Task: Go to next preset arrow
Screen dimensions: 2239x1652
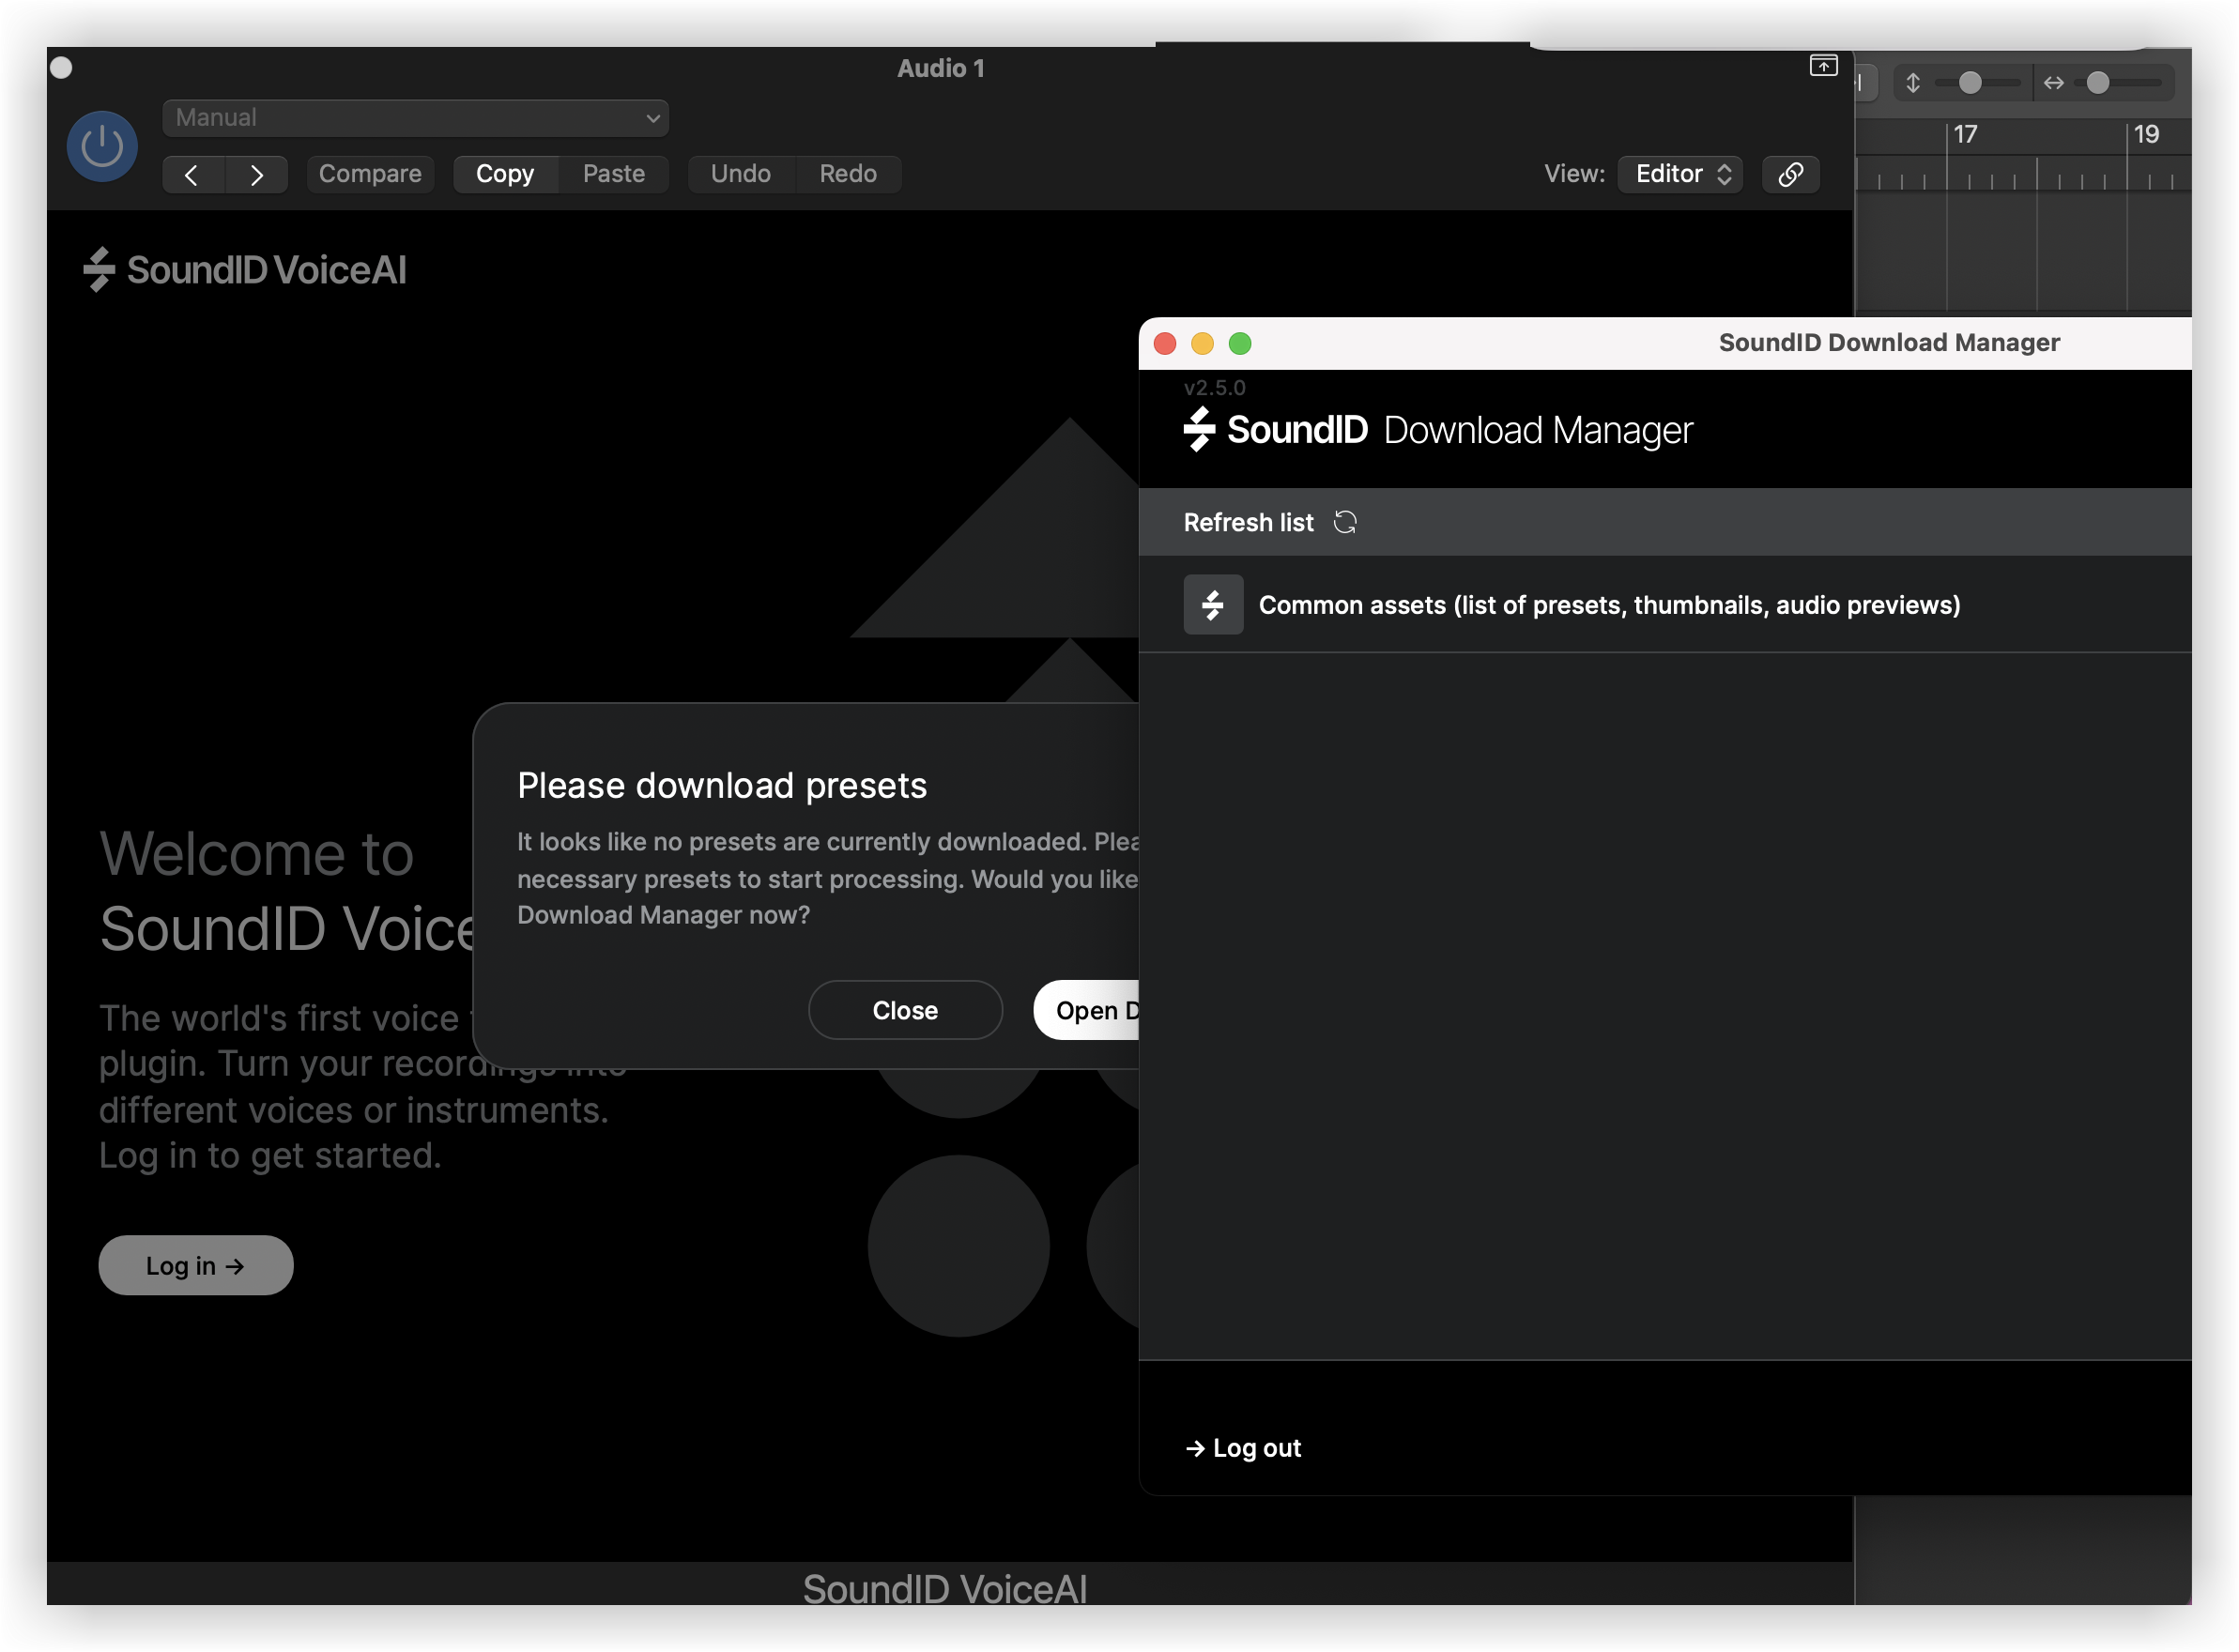Action: 257,175
